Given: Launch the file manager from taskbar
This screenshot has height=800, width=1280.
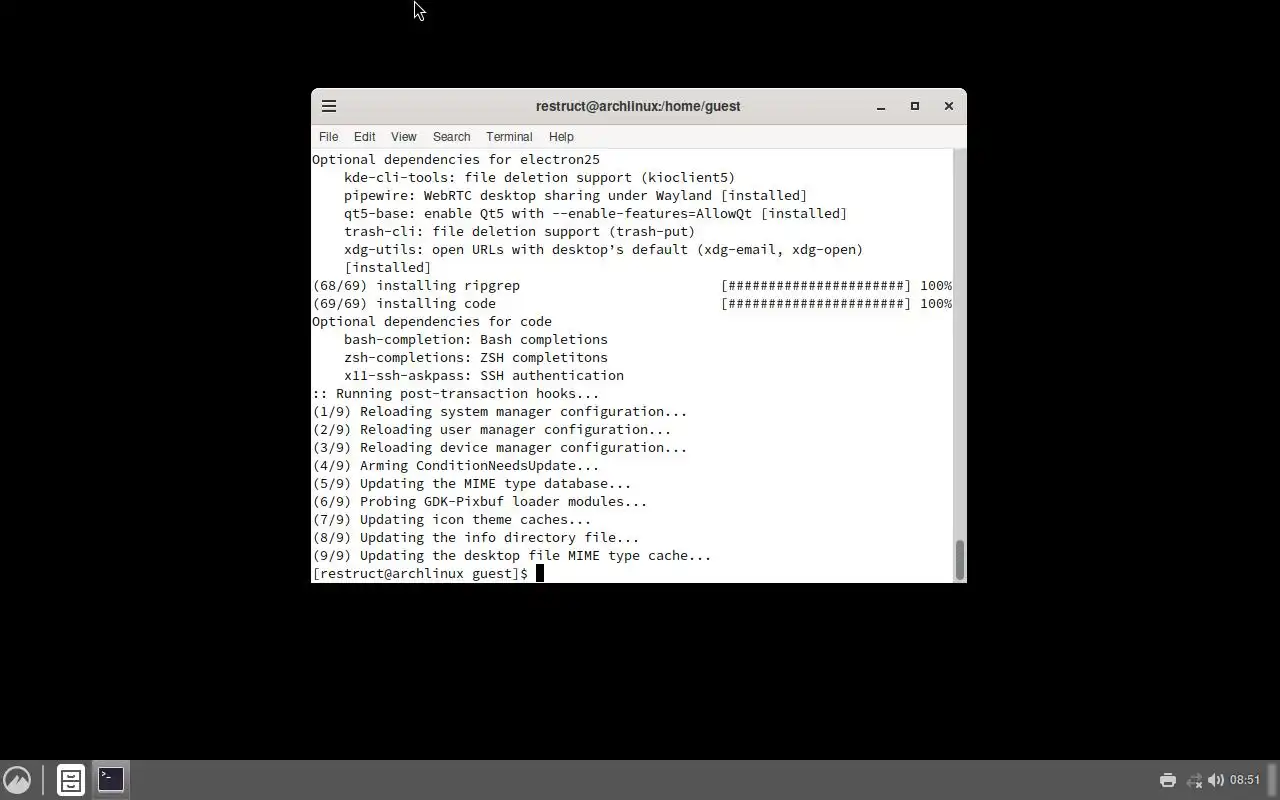Looking at the screenshot, I should coord(70,780).
